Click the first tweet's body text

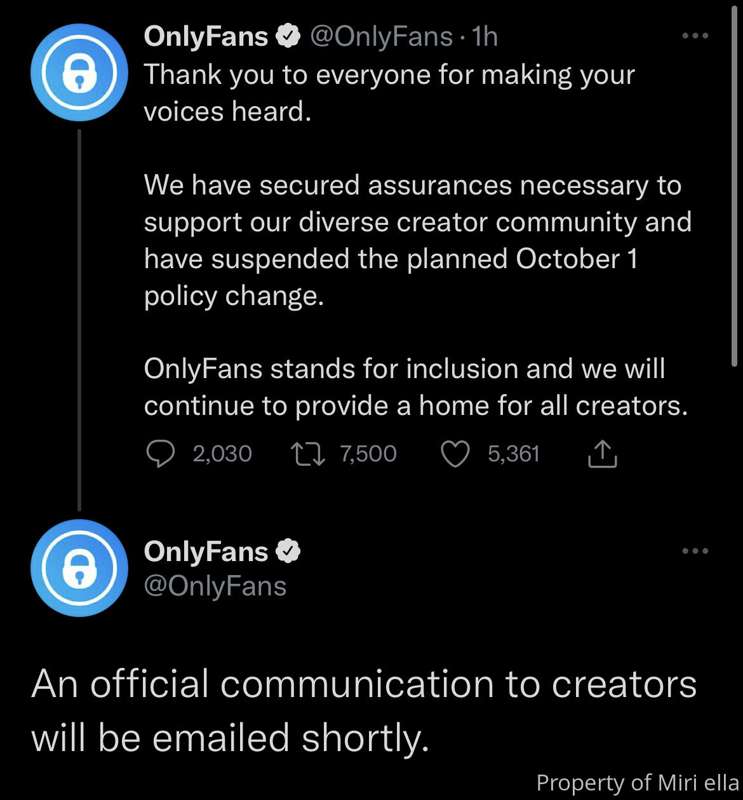pyautogui.click(x=417, y=240)
